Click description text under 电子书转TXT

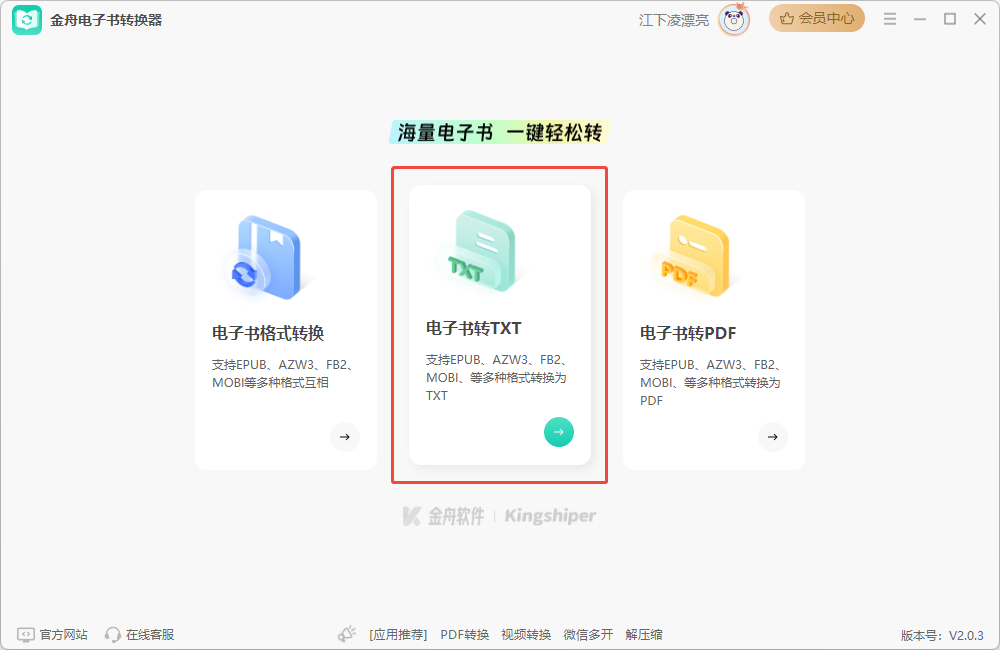(x=497, y=378)
